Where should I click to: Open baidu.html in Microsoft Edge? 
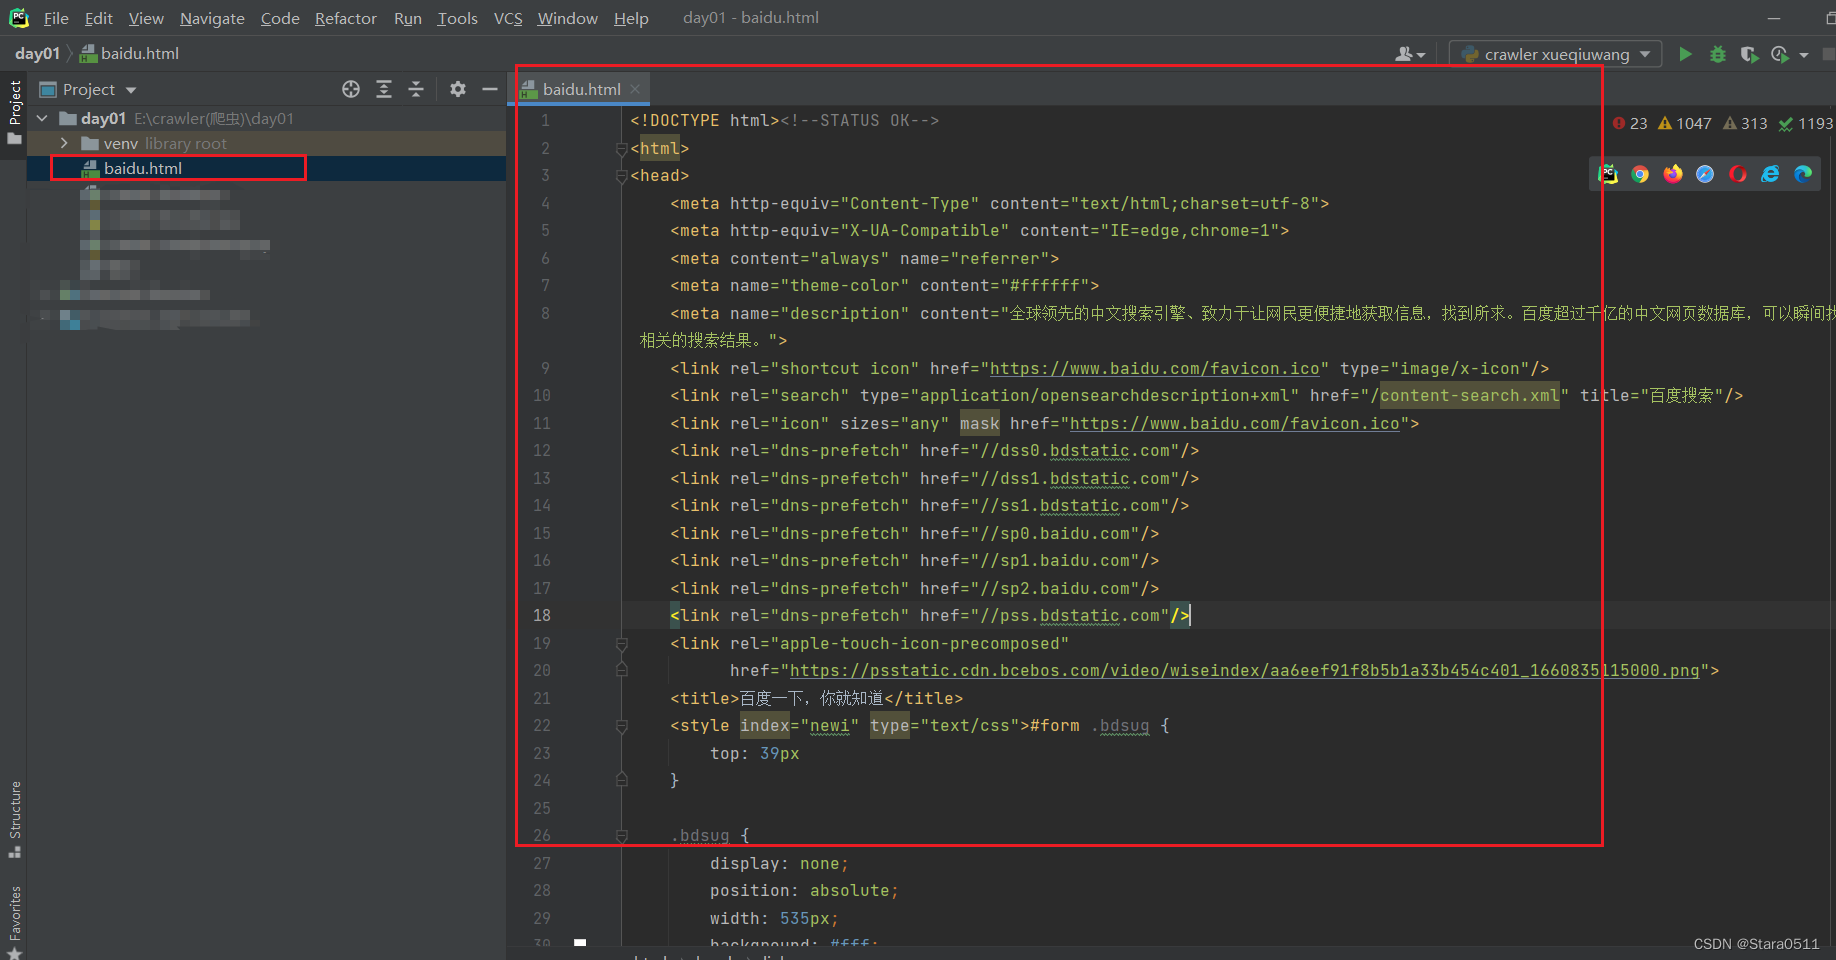pos(1803,174)
